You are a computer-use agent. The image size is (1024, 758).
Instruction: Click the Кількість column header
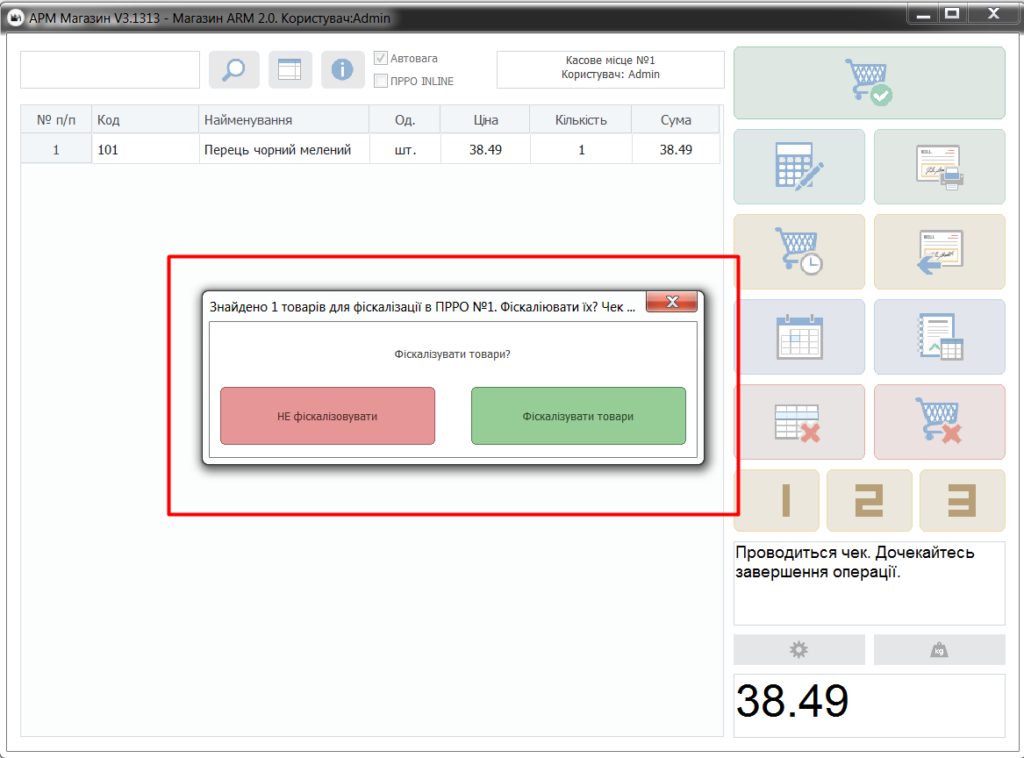581,119
